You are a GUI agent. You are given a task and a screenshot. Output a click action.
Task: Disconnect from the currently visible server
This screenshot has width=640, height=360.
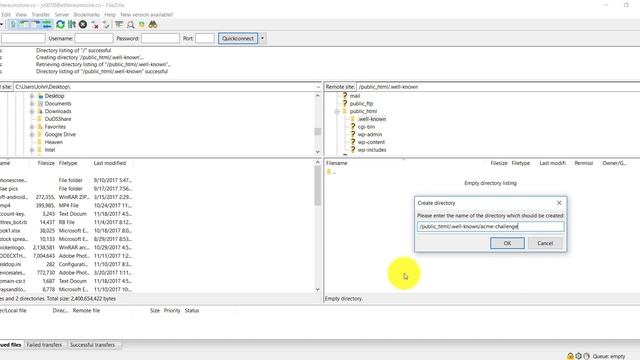tap(95, 24)
